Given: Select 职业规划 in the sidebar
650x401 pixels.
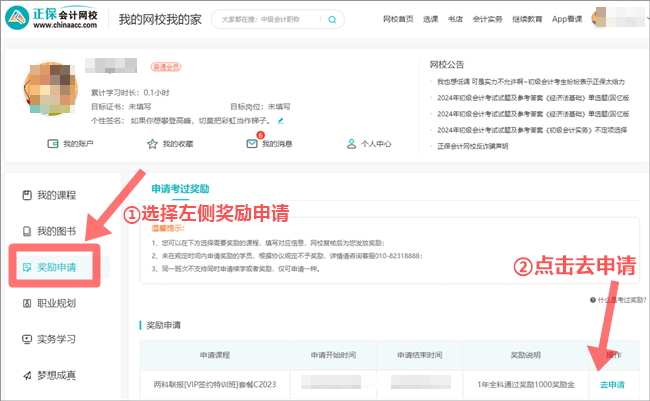Looking at the screenshot, I should click(49, 303).
